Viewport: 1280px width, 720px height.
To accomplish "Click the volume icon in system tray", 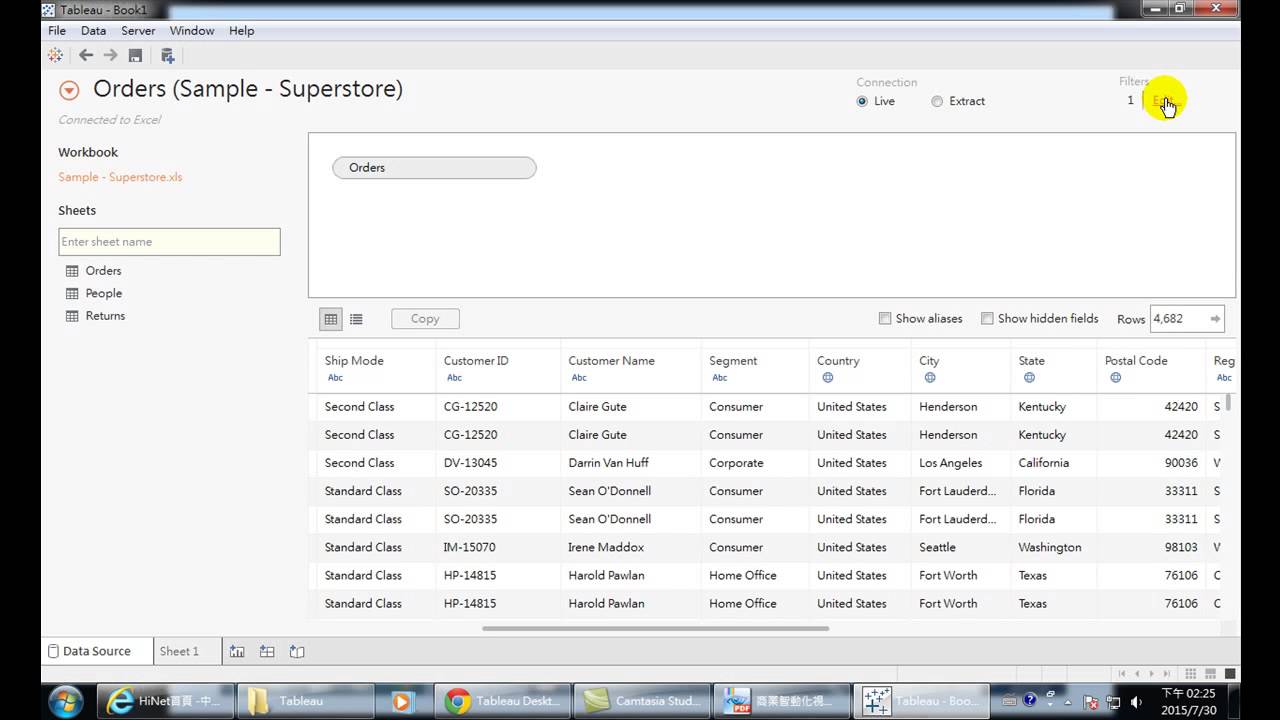I will [1137, 701].
